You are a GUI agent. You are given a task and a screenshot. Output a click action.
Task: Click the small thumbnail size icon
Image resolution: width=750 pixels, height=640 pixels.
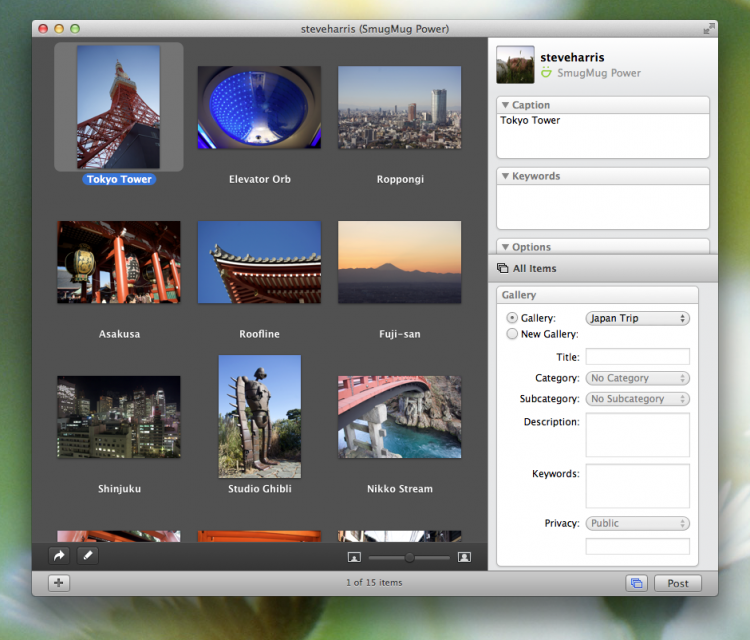coord(354,557)
